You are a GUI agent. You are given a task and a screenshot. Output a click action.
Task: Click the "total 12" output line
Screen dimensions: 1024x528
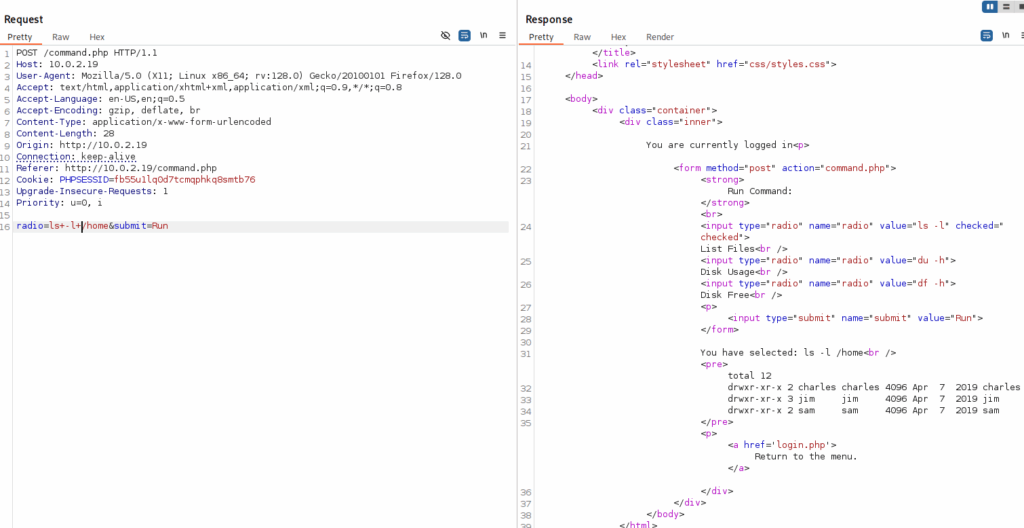click(749, 376)
